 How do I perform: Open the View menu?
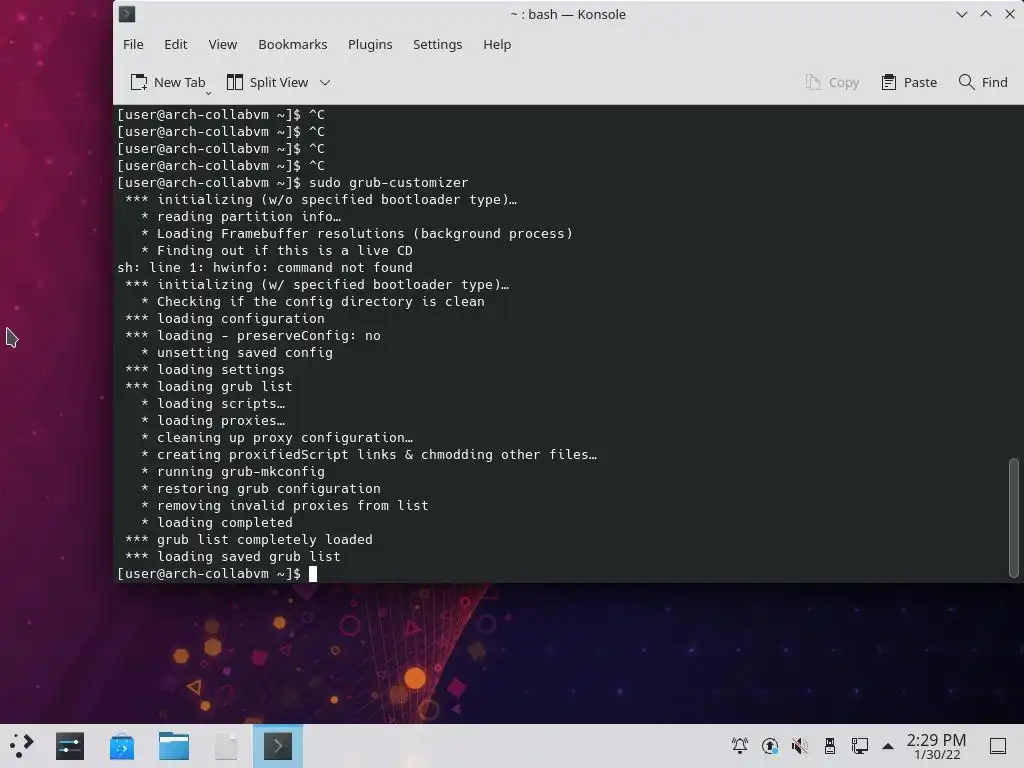(222, 44)
